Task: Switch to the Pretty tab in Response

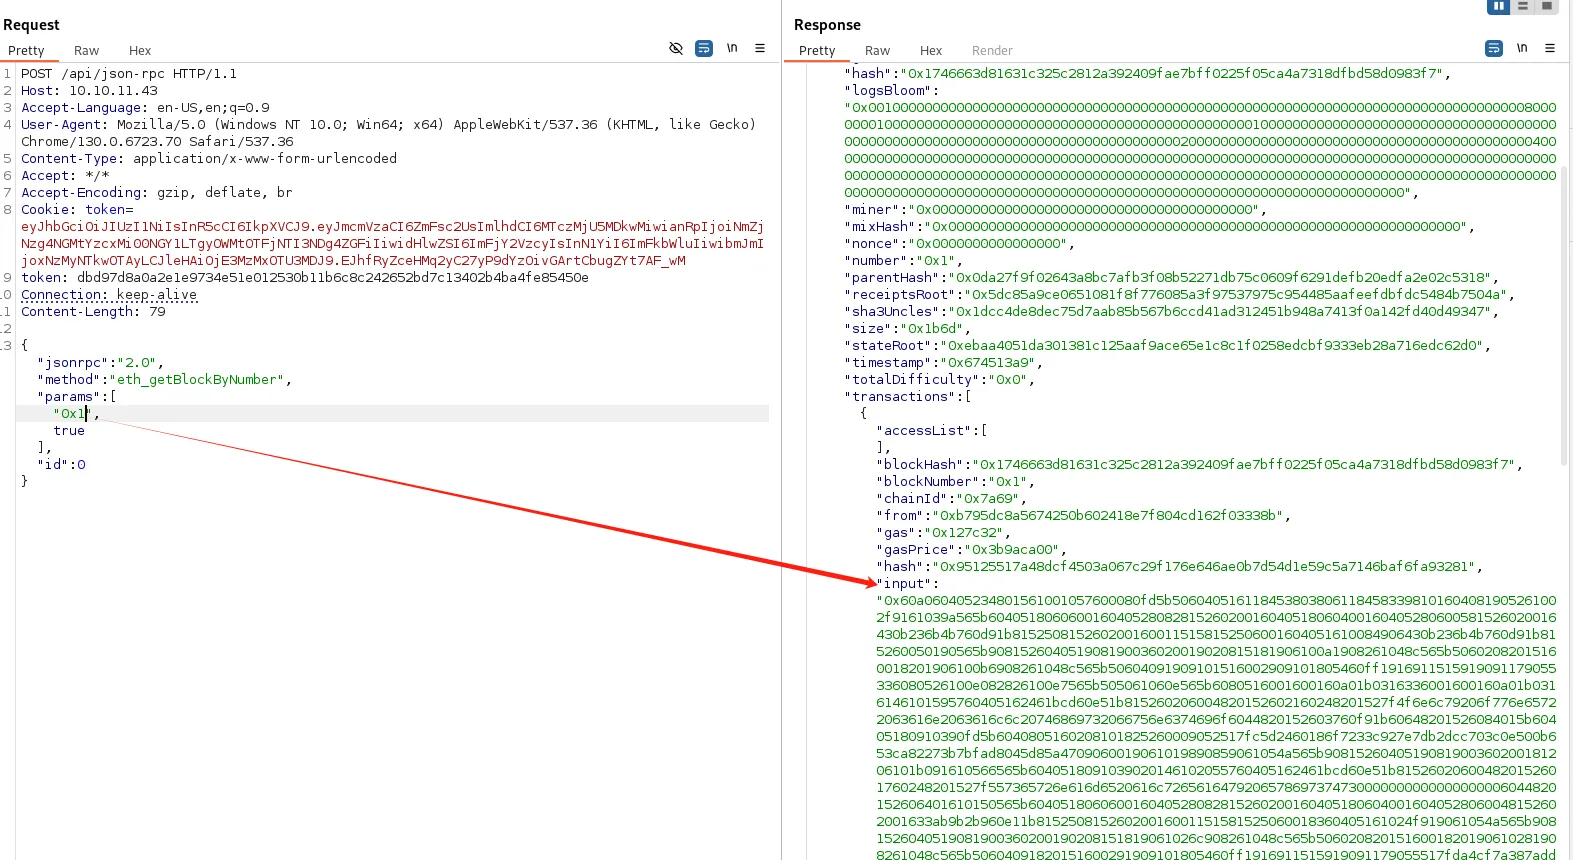Action: (817, 50)
